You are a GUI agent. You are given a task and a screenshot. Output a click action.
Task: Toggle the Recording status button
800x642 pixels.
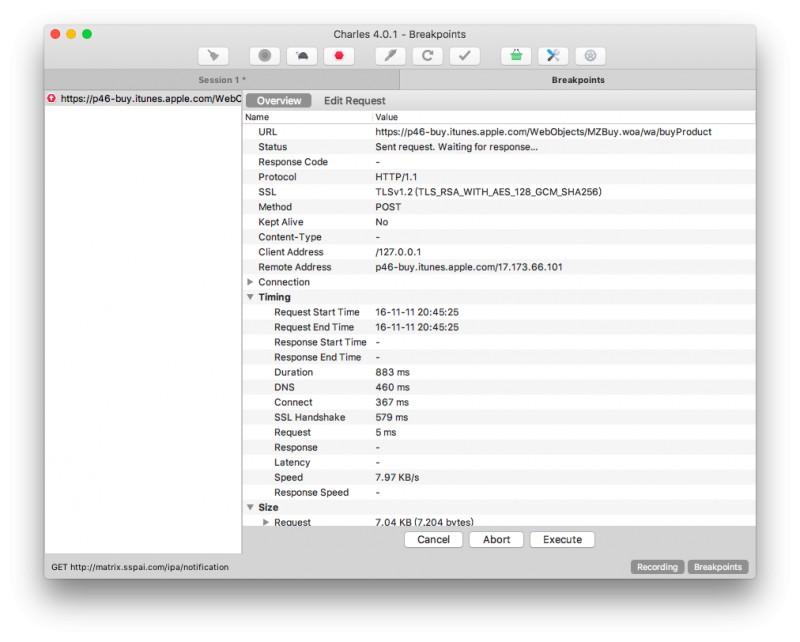[657, 567]
